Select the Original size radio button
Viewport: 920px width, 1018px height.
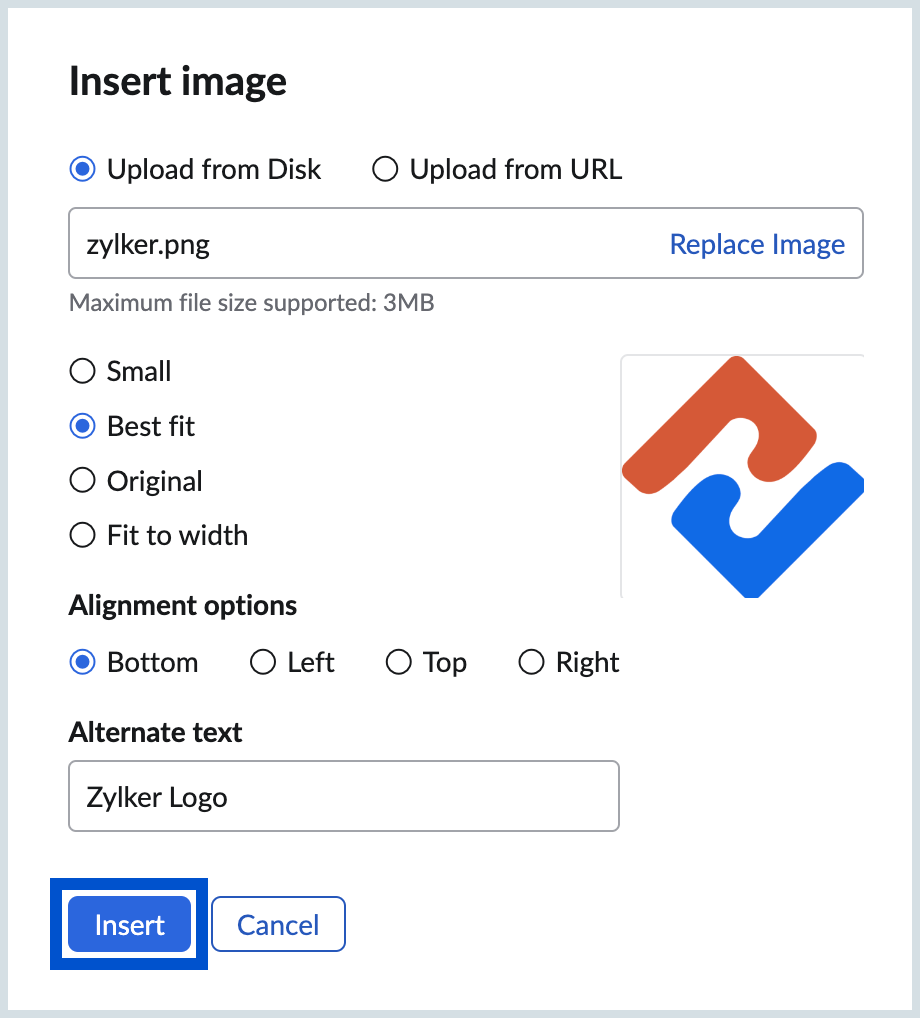82,481
